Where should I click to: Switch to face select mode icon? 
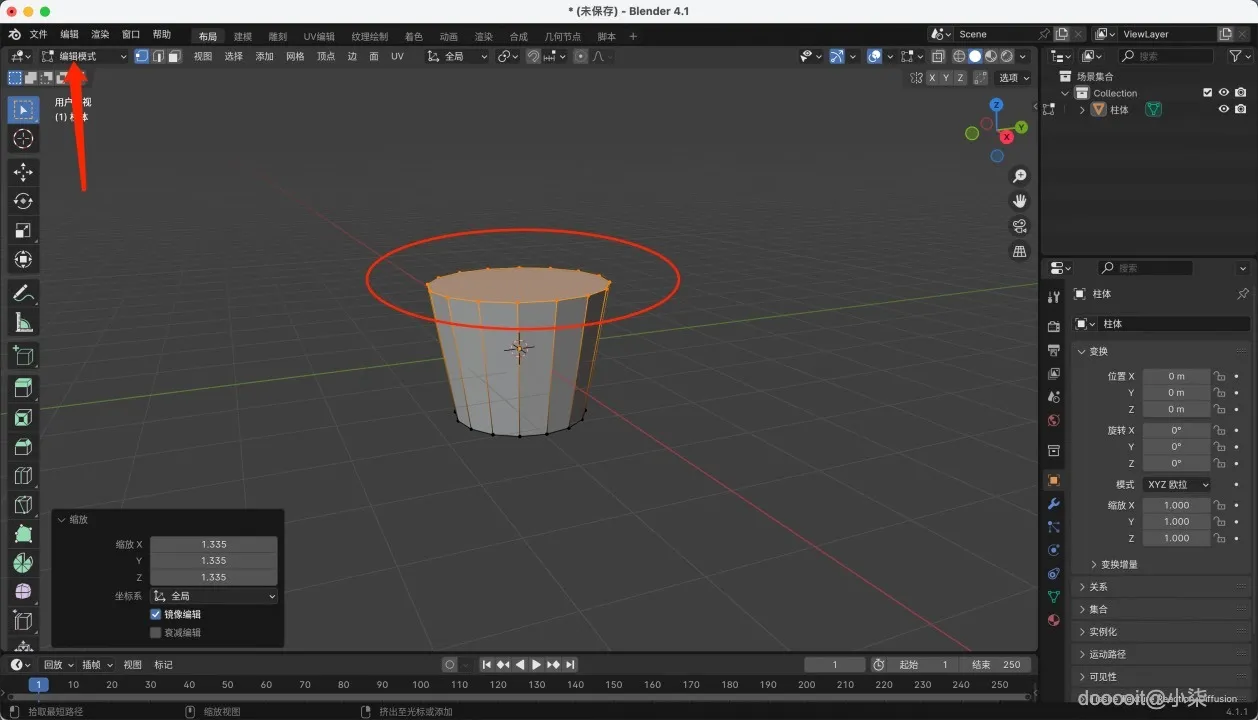pos(174,56)
